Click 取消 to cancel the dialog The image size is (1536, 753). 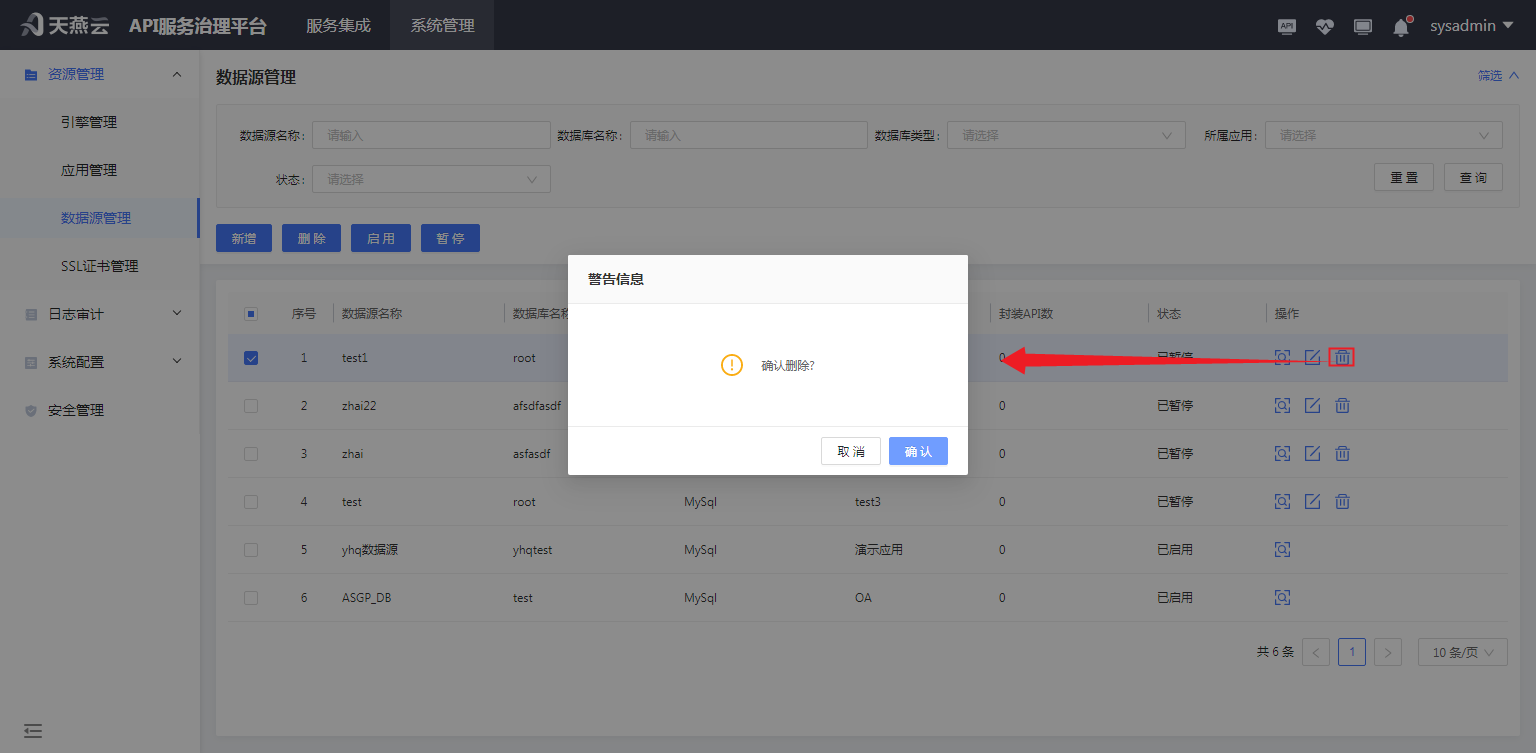click(851, 451)
